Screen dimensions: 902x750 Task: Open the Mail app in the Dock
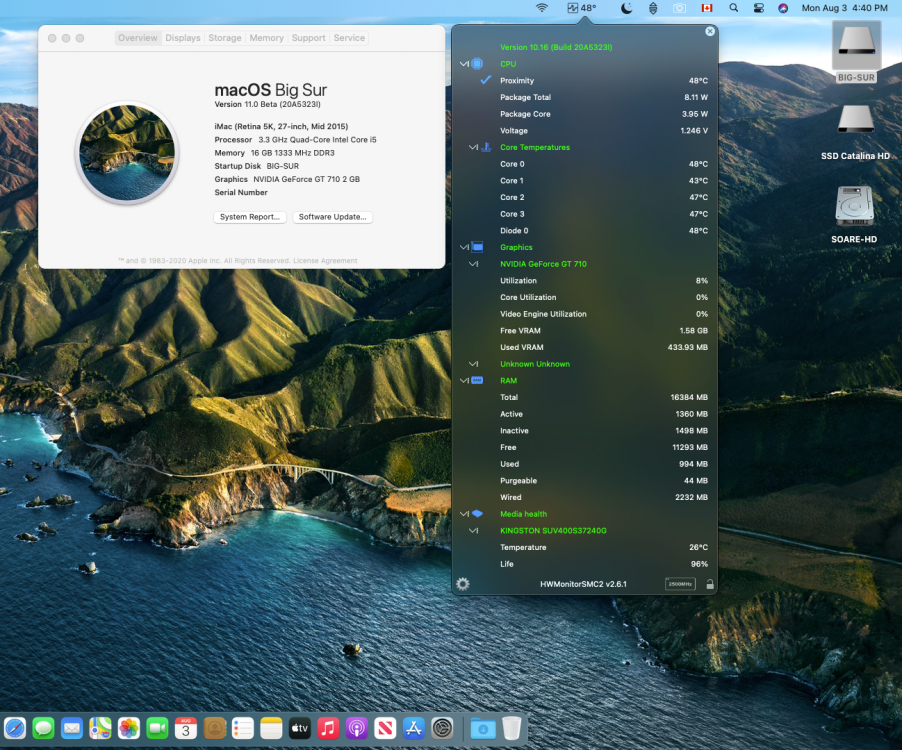click(72, 728)
